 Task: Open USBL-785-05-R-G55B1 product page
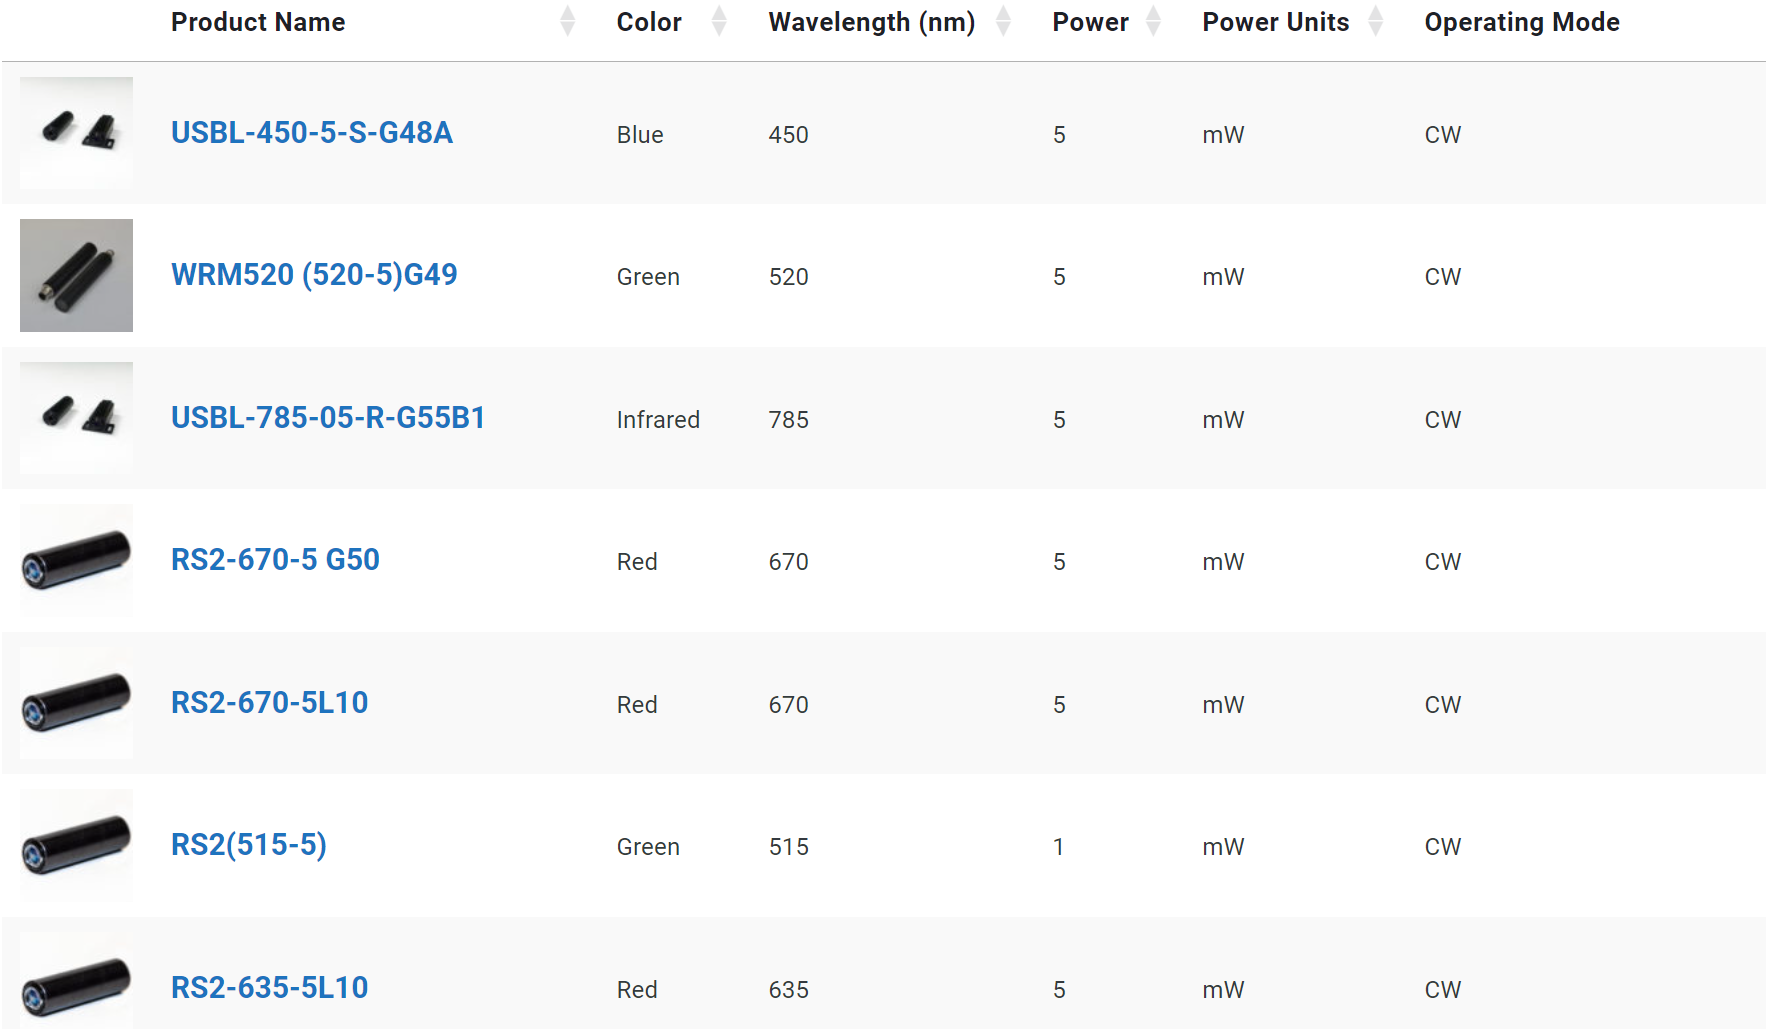point(328,418)
